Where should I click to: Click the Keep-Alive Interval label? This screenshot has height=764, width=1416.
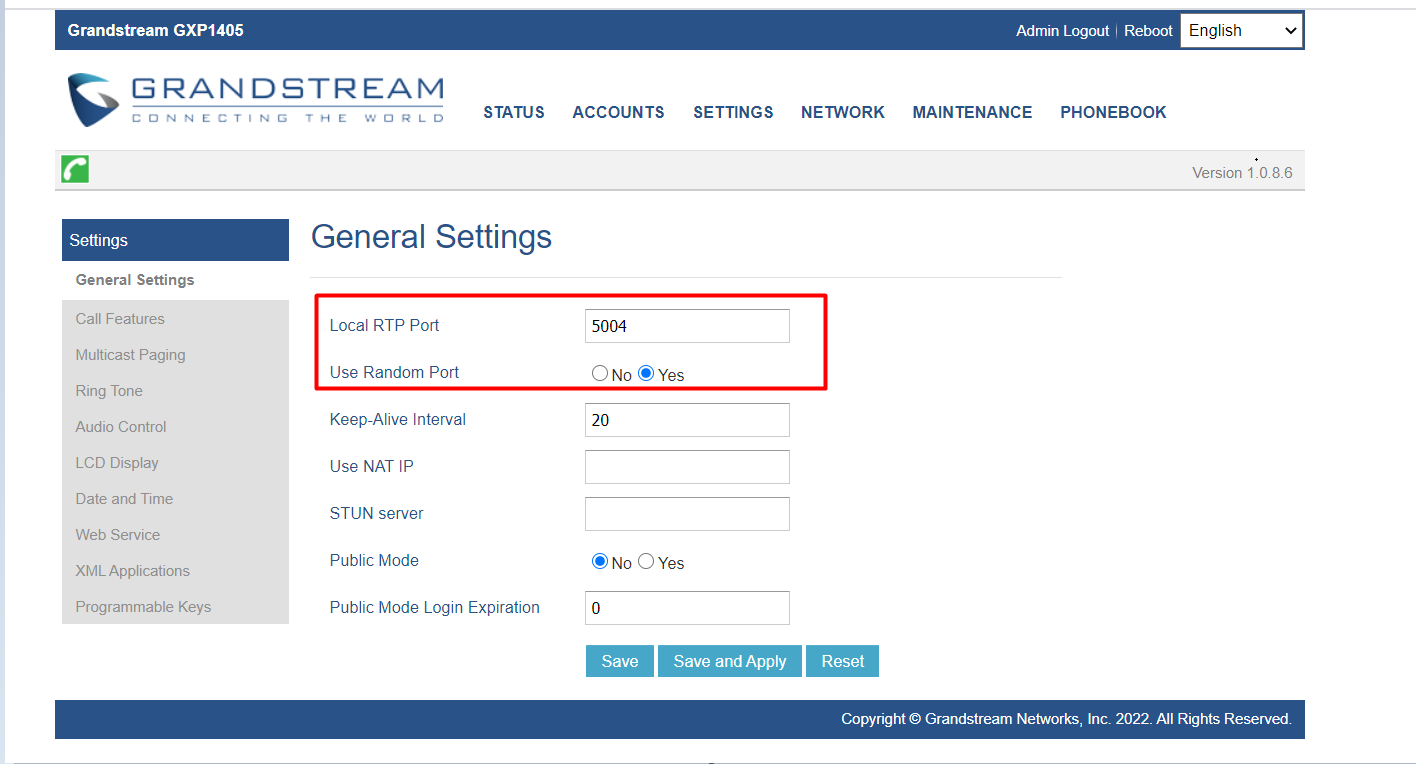(398, 419)
